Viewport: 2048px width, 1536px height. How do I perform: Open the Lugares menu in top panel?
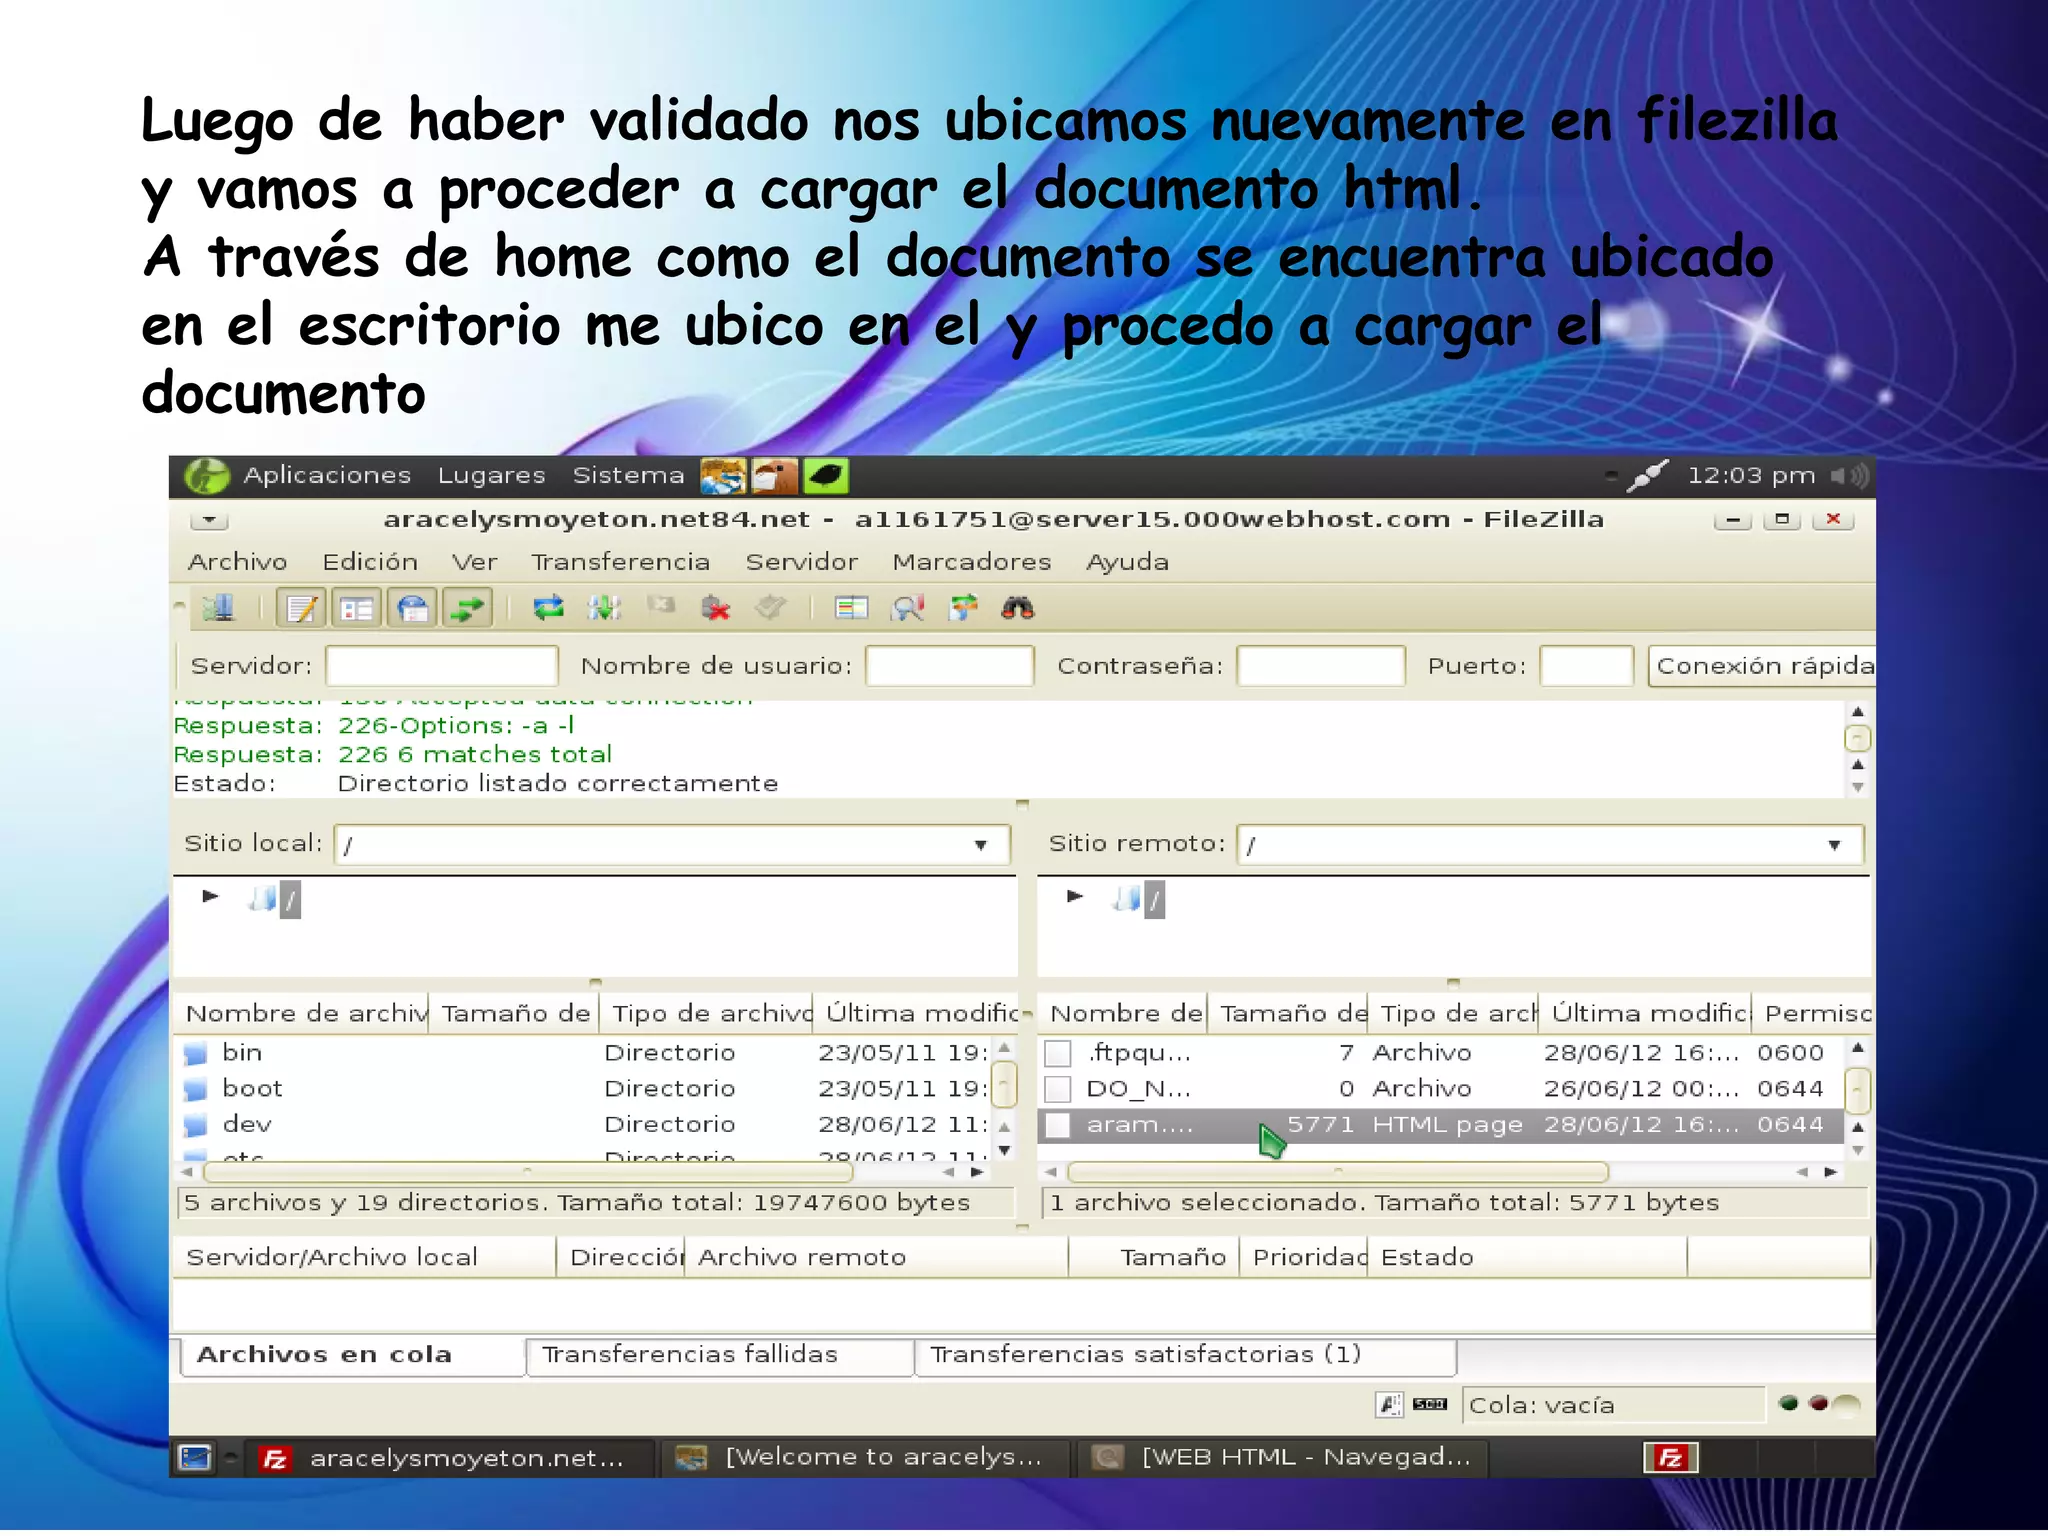pyautogui.click(x=492, y=476)
